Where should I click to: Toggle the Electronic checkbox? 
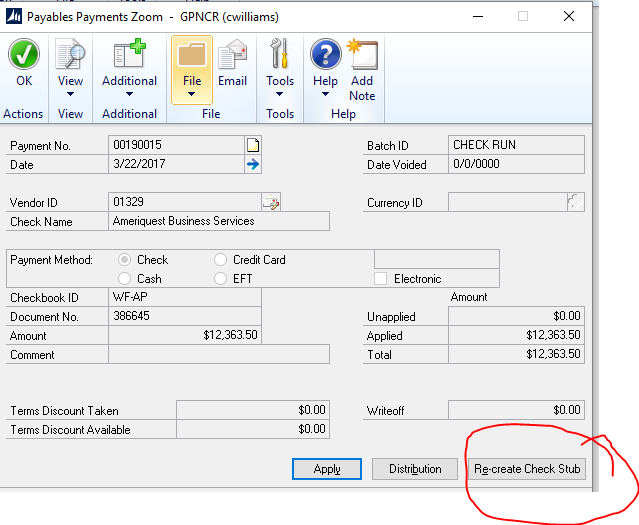[381, 279]
